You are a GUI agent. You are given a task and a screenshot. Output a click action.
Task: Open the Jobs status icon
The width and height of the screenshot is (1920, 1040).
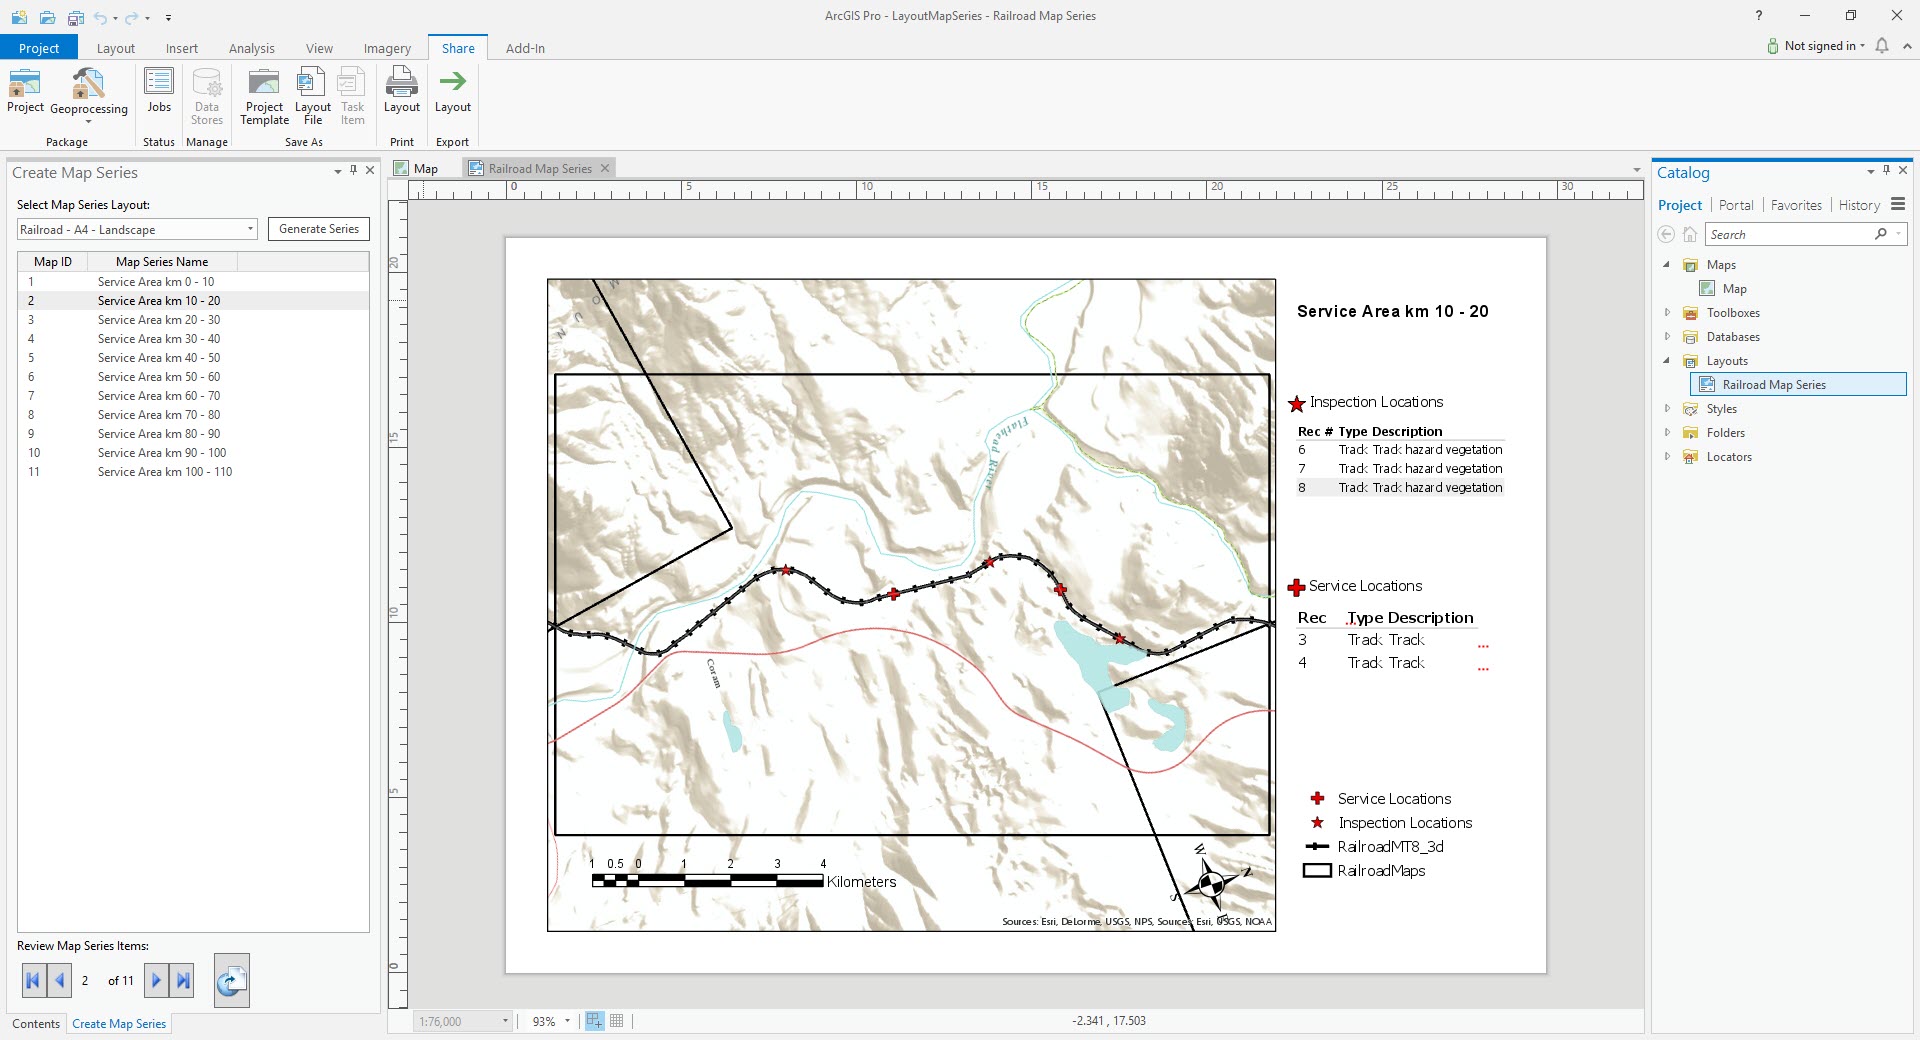tap(159, 91)
